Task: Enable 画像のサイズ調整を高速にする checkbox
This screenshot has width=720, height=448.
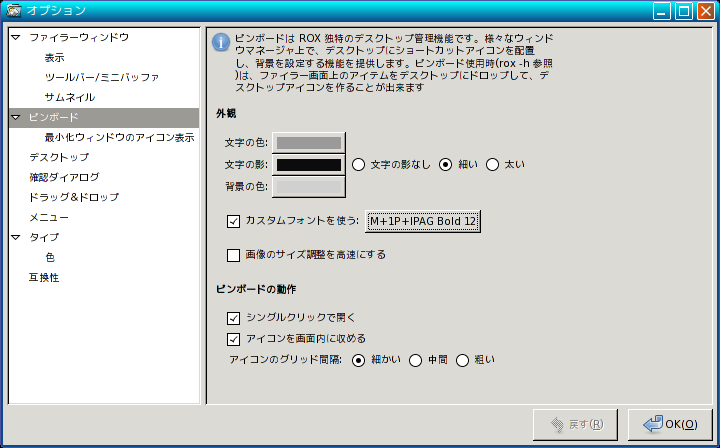Action: 233,255
